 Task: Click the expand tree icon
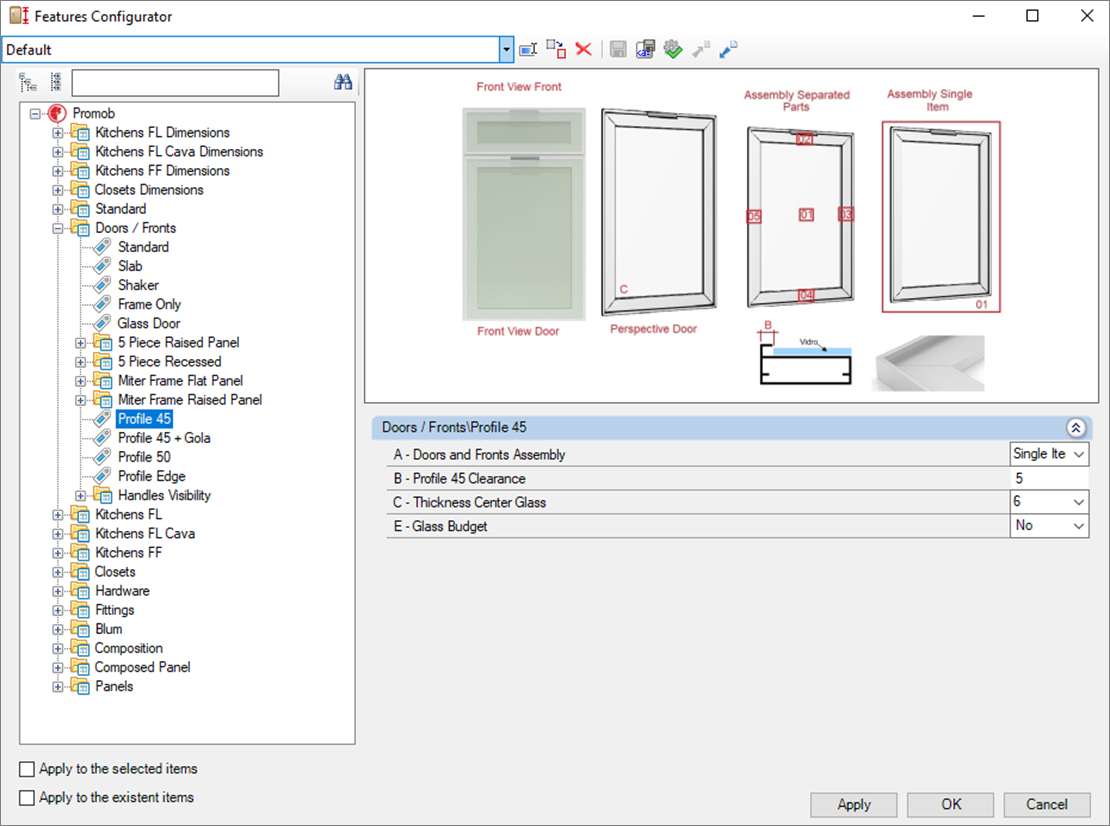coord(28,83)
